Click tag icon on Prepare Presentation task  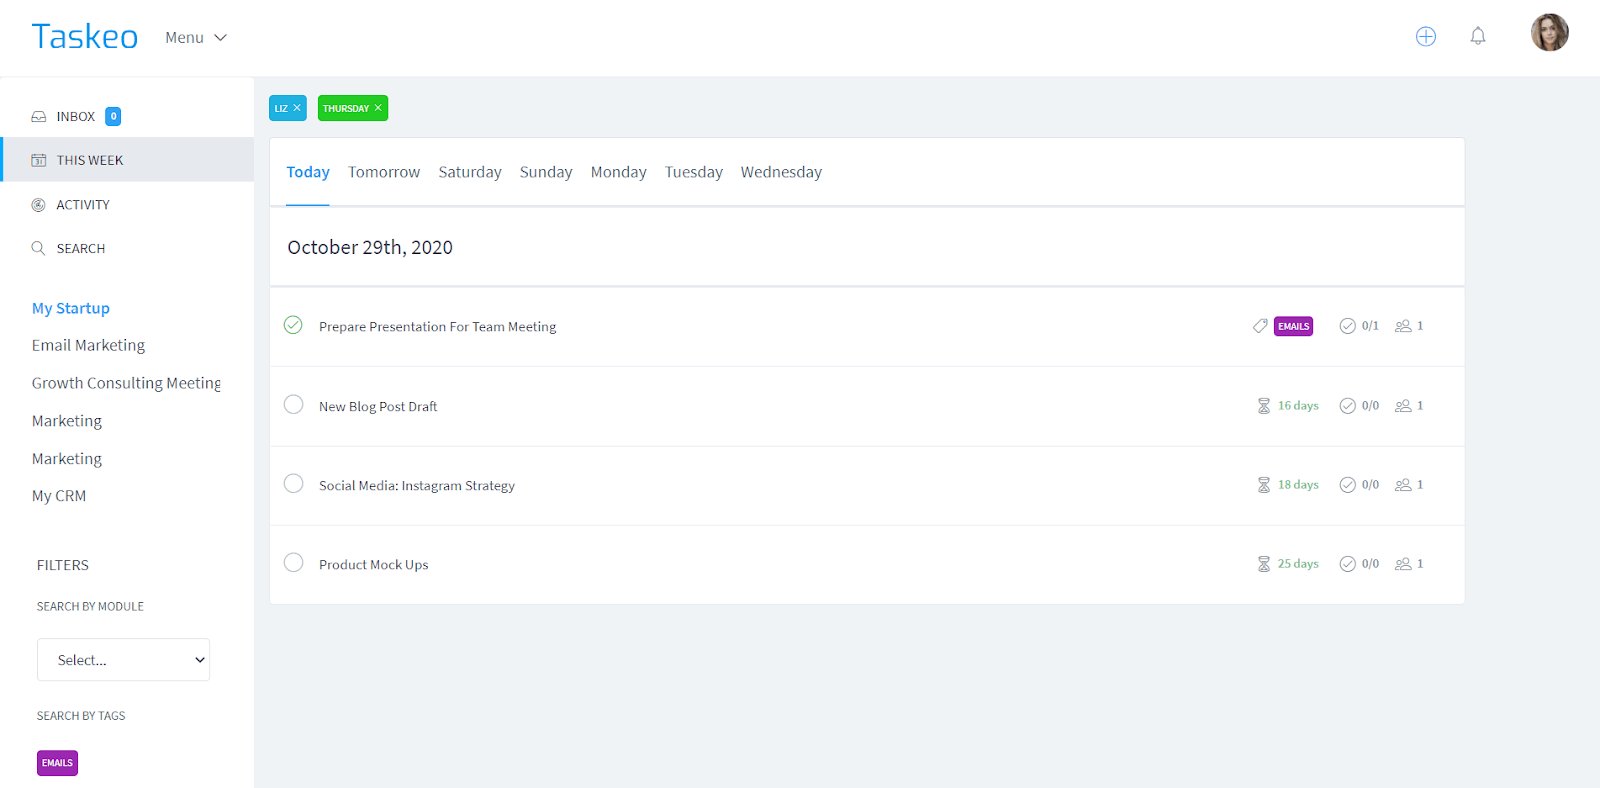pos(1260,326)
